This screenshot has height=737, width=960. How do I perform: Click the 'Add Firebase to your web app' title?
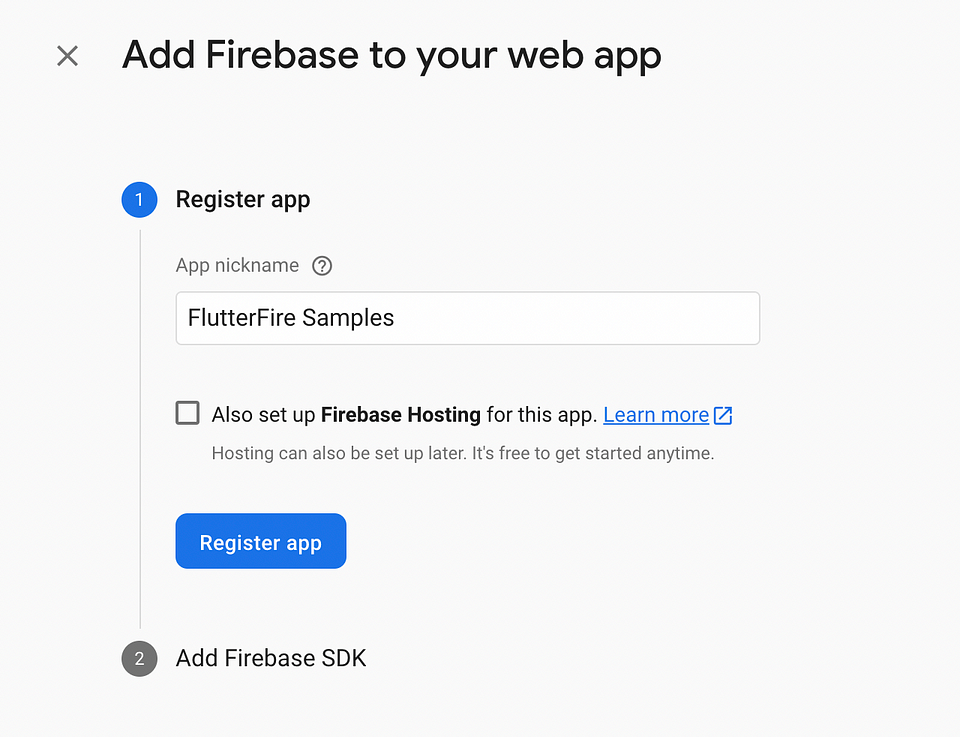[392, 56]
